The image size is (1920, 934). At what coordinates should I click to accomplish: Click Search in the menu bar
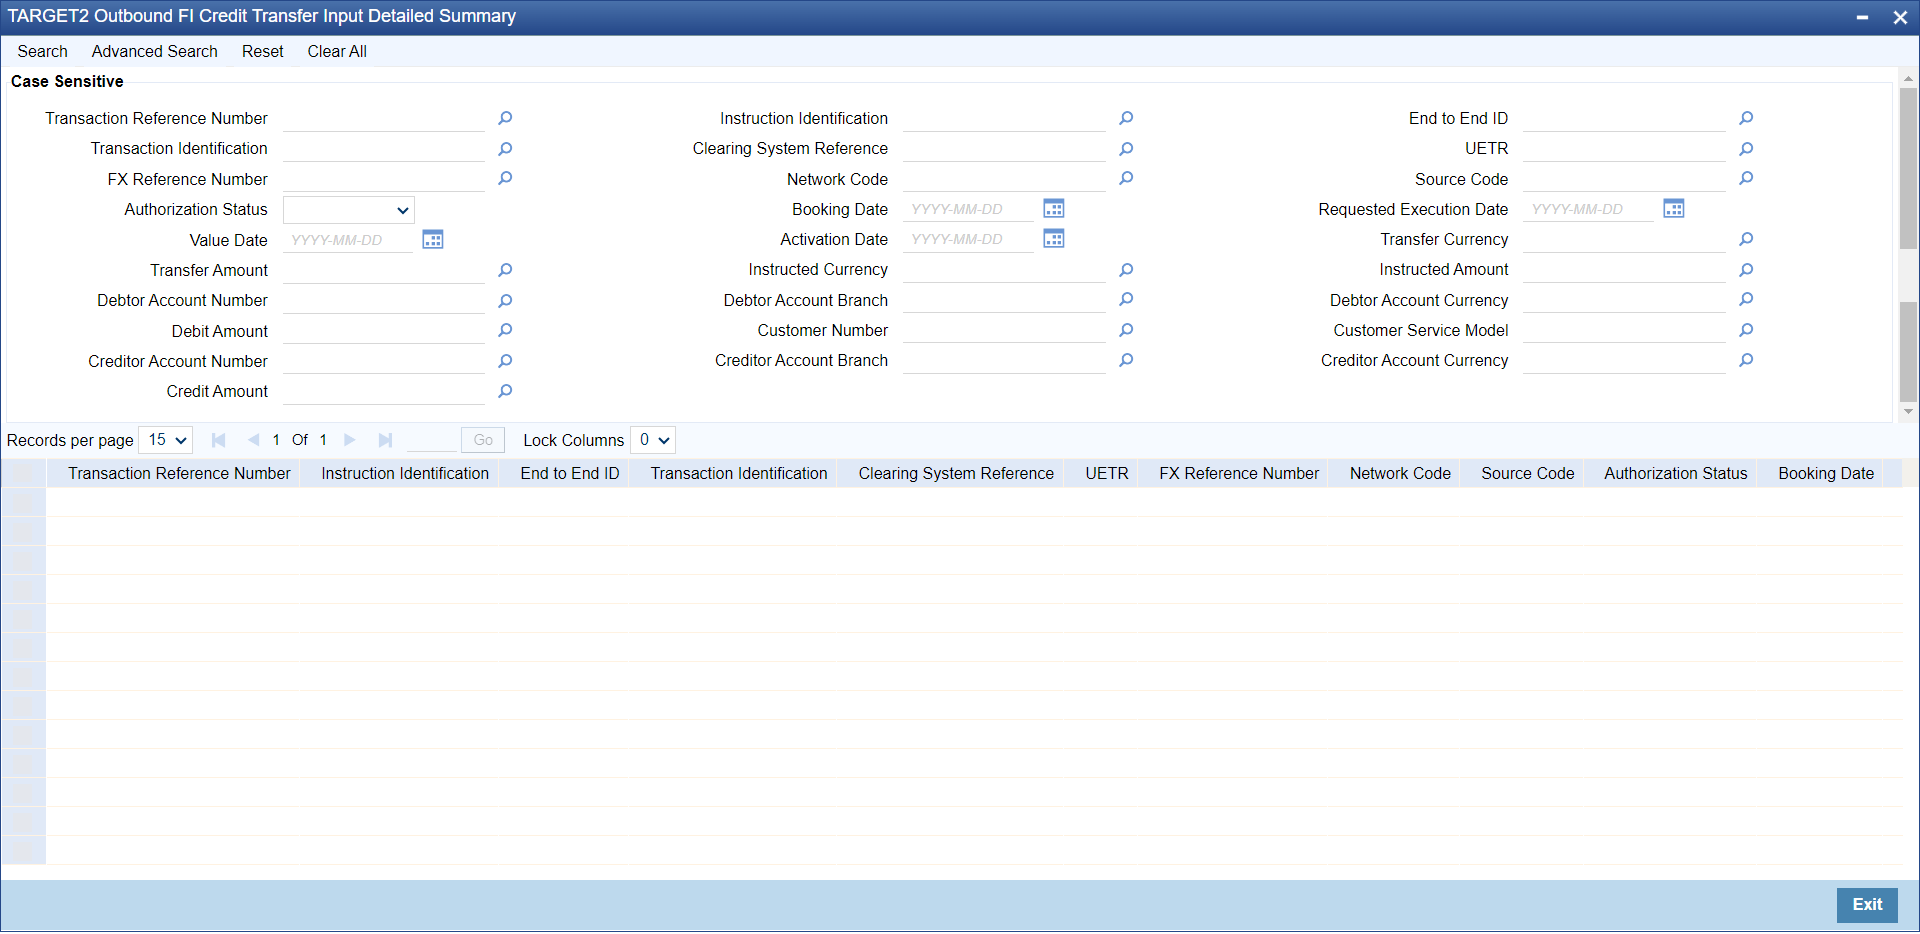tap(42, 51)
